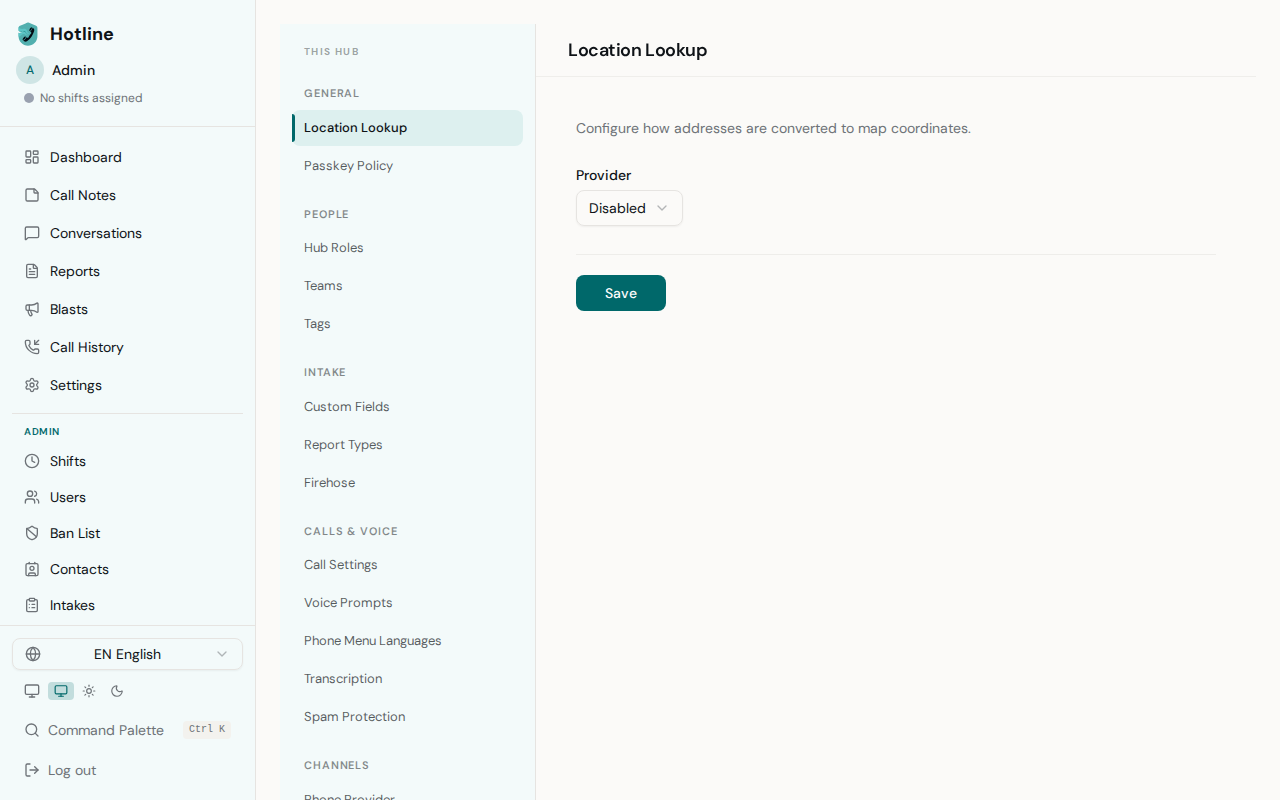Select the Voice Prompts settings entry

[x=348, y=602]
